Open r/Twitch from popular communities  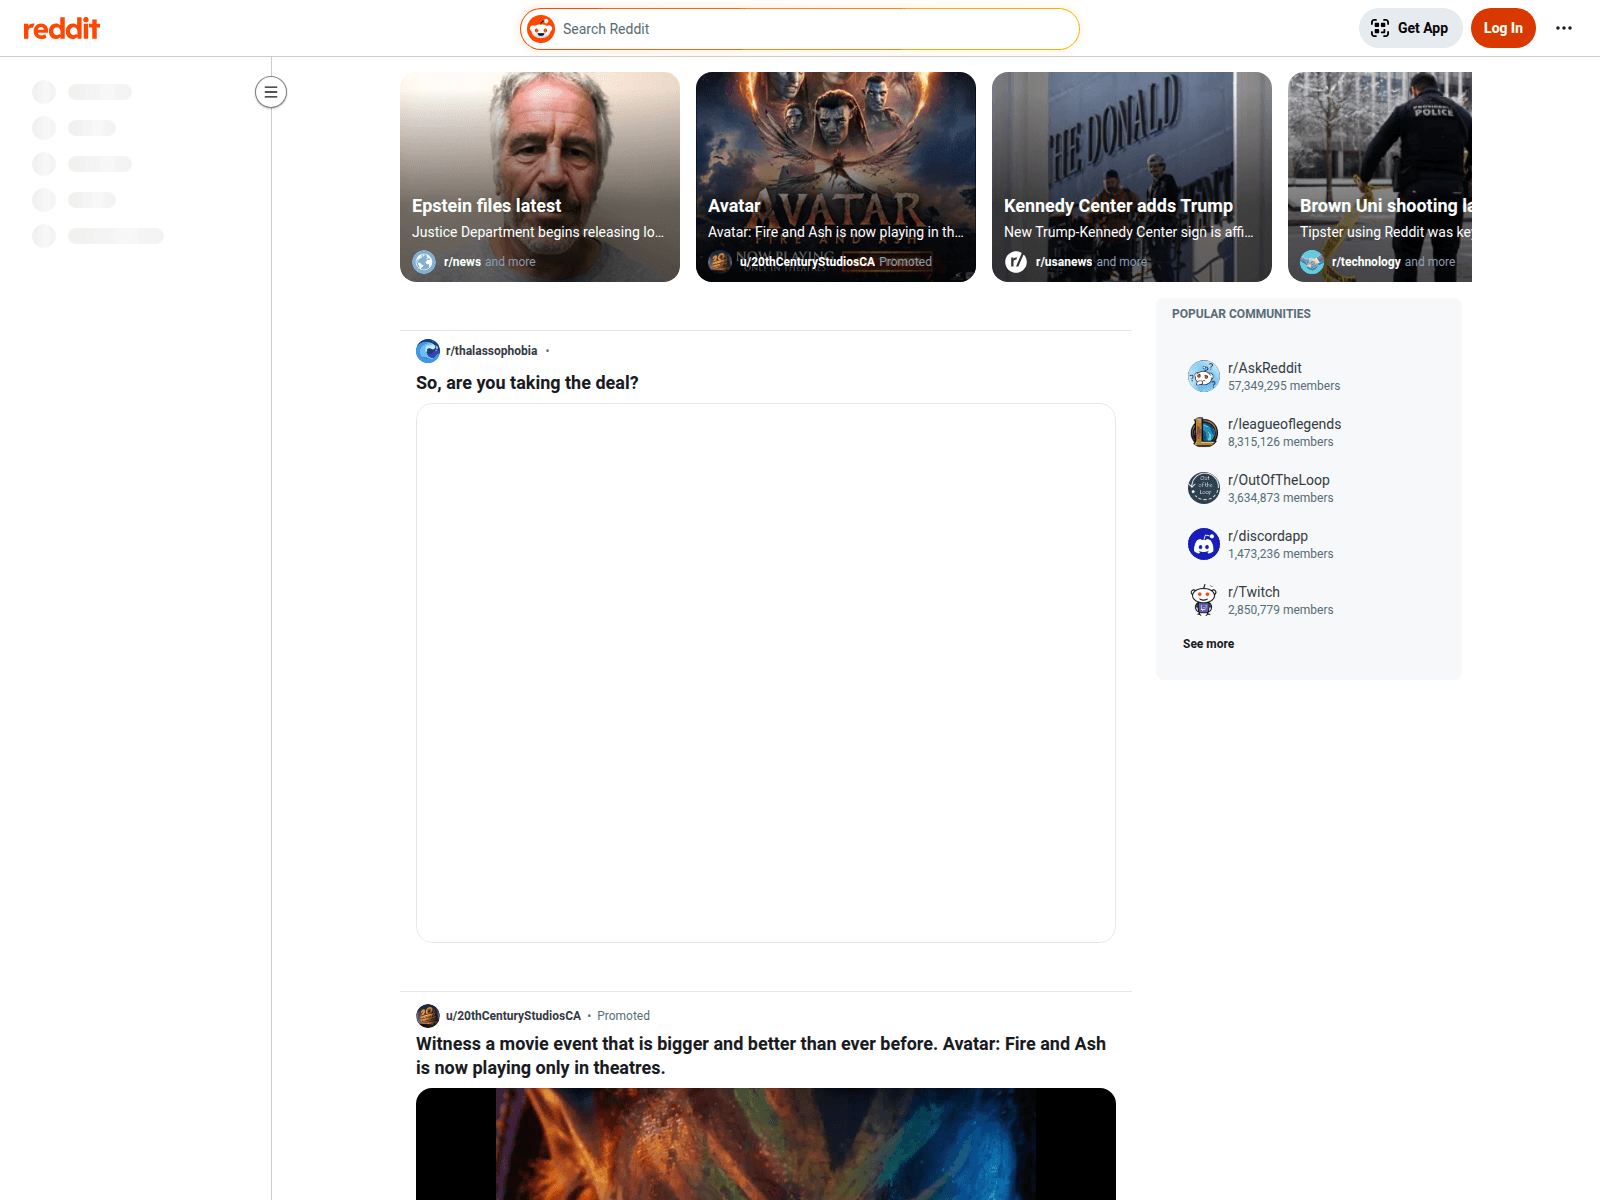tap(1254, 592)
